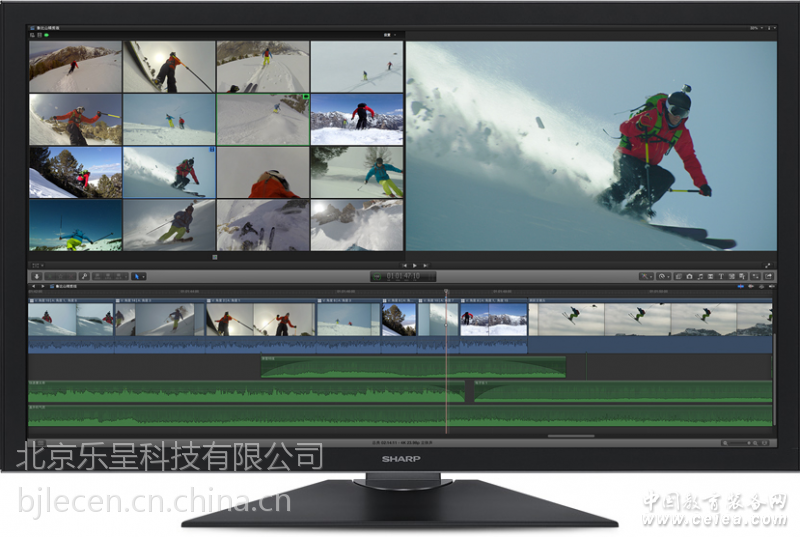Open the enhancements magic wand dropdown
Screen dimensions: 800x537
646,275
